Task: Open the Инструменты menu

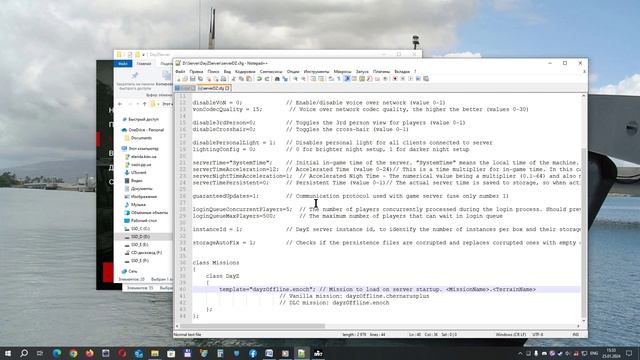Action: (x=316, y=71)
